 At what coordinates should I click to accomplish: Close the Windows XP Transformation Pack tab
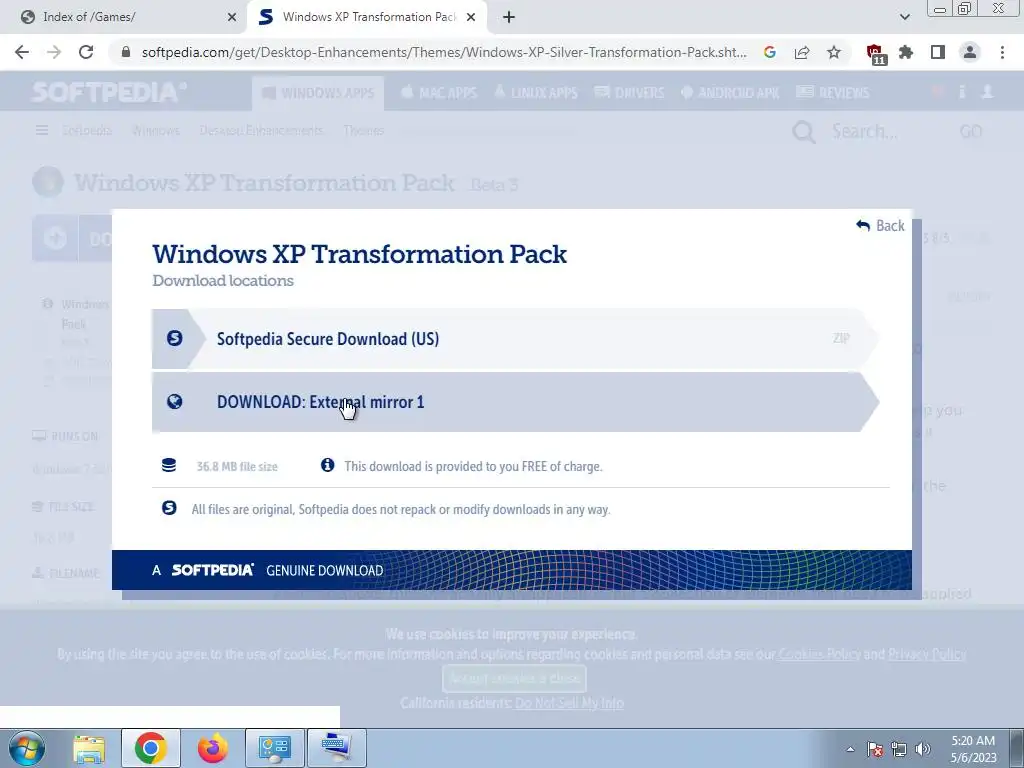pyautogui.click(x=471, y=18)
